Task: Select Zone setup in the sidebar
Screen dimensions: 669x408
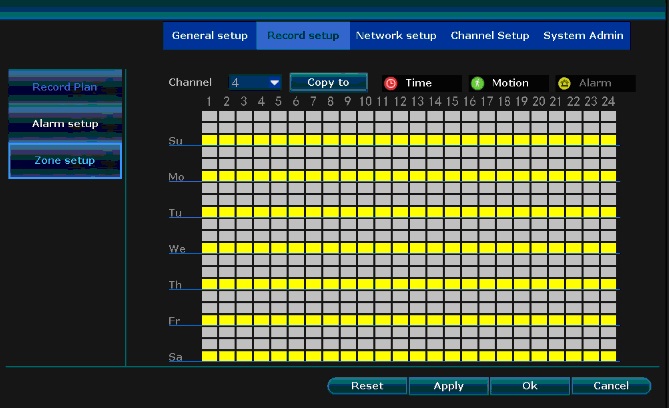Action: (65, 161)
